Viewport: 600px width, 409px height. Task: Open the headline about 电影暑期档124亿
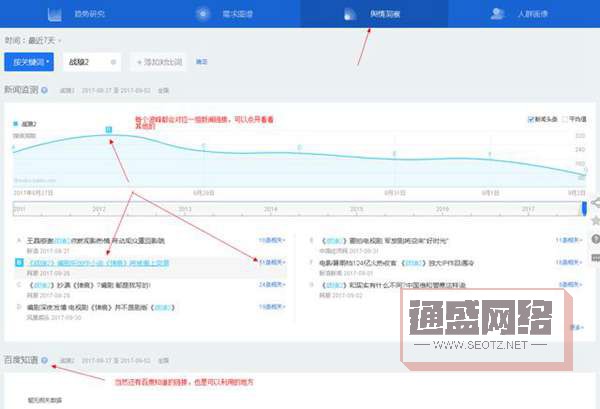point(397,263)
